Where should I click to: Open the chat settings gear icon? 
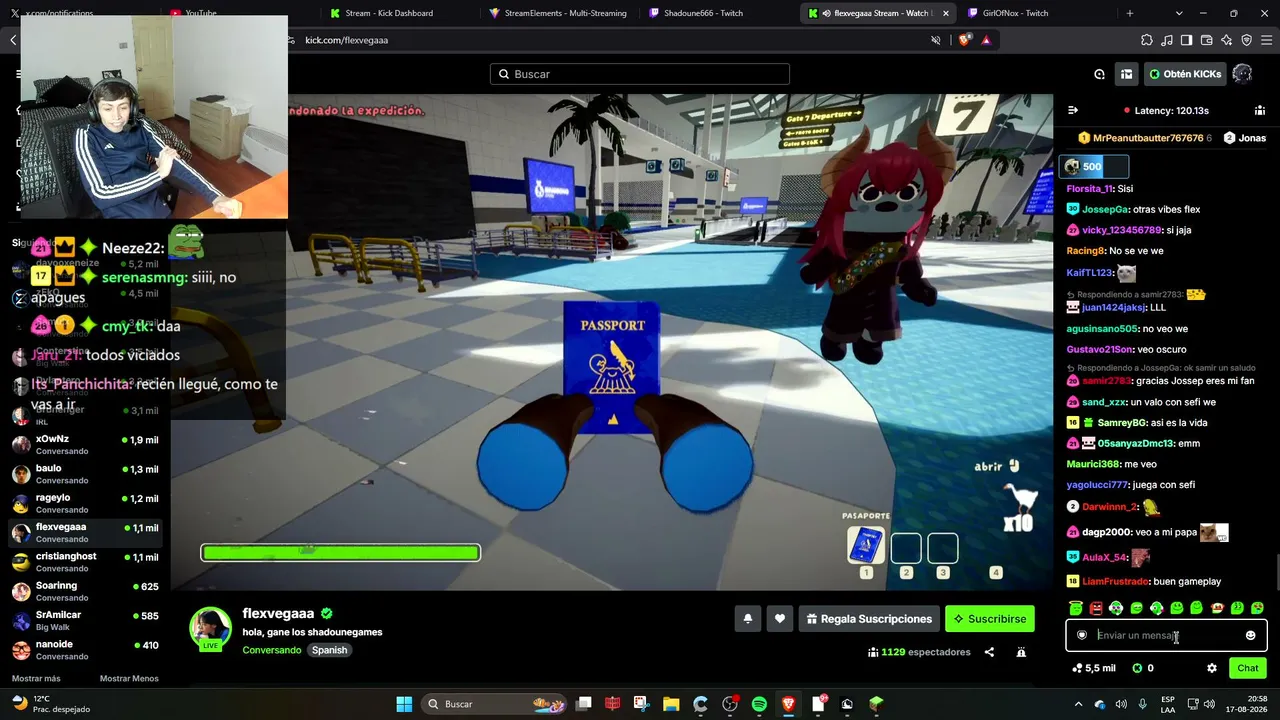pyautogui.click(x=1212, y=668)
